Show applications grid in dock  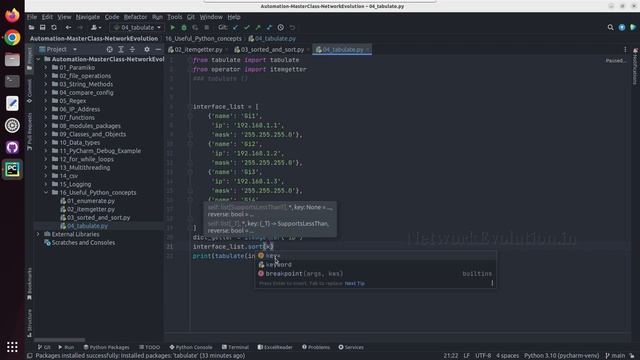(x=12, y=347)
